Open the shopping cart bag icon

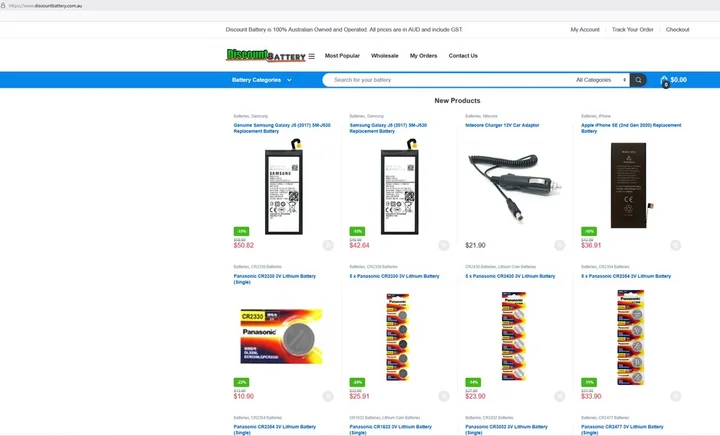[664, 80]
